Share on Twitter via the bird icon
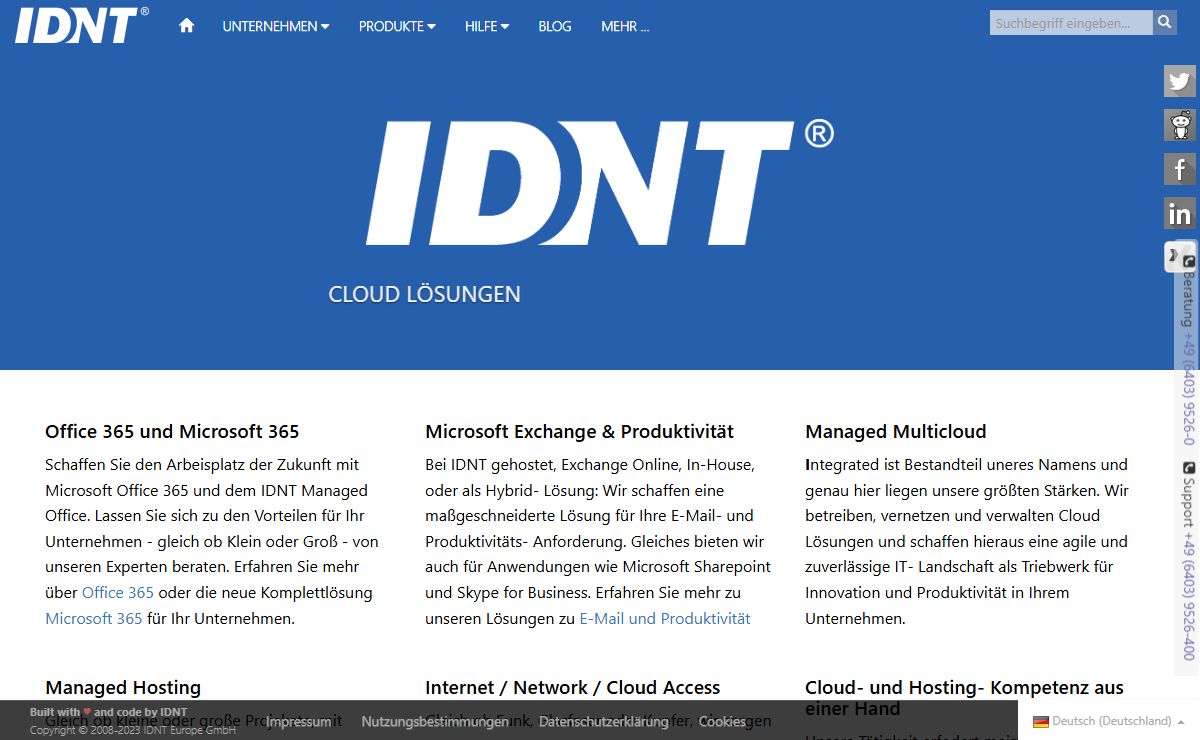The width and height of the screenshot is (1200, 740). [1180, 81]
